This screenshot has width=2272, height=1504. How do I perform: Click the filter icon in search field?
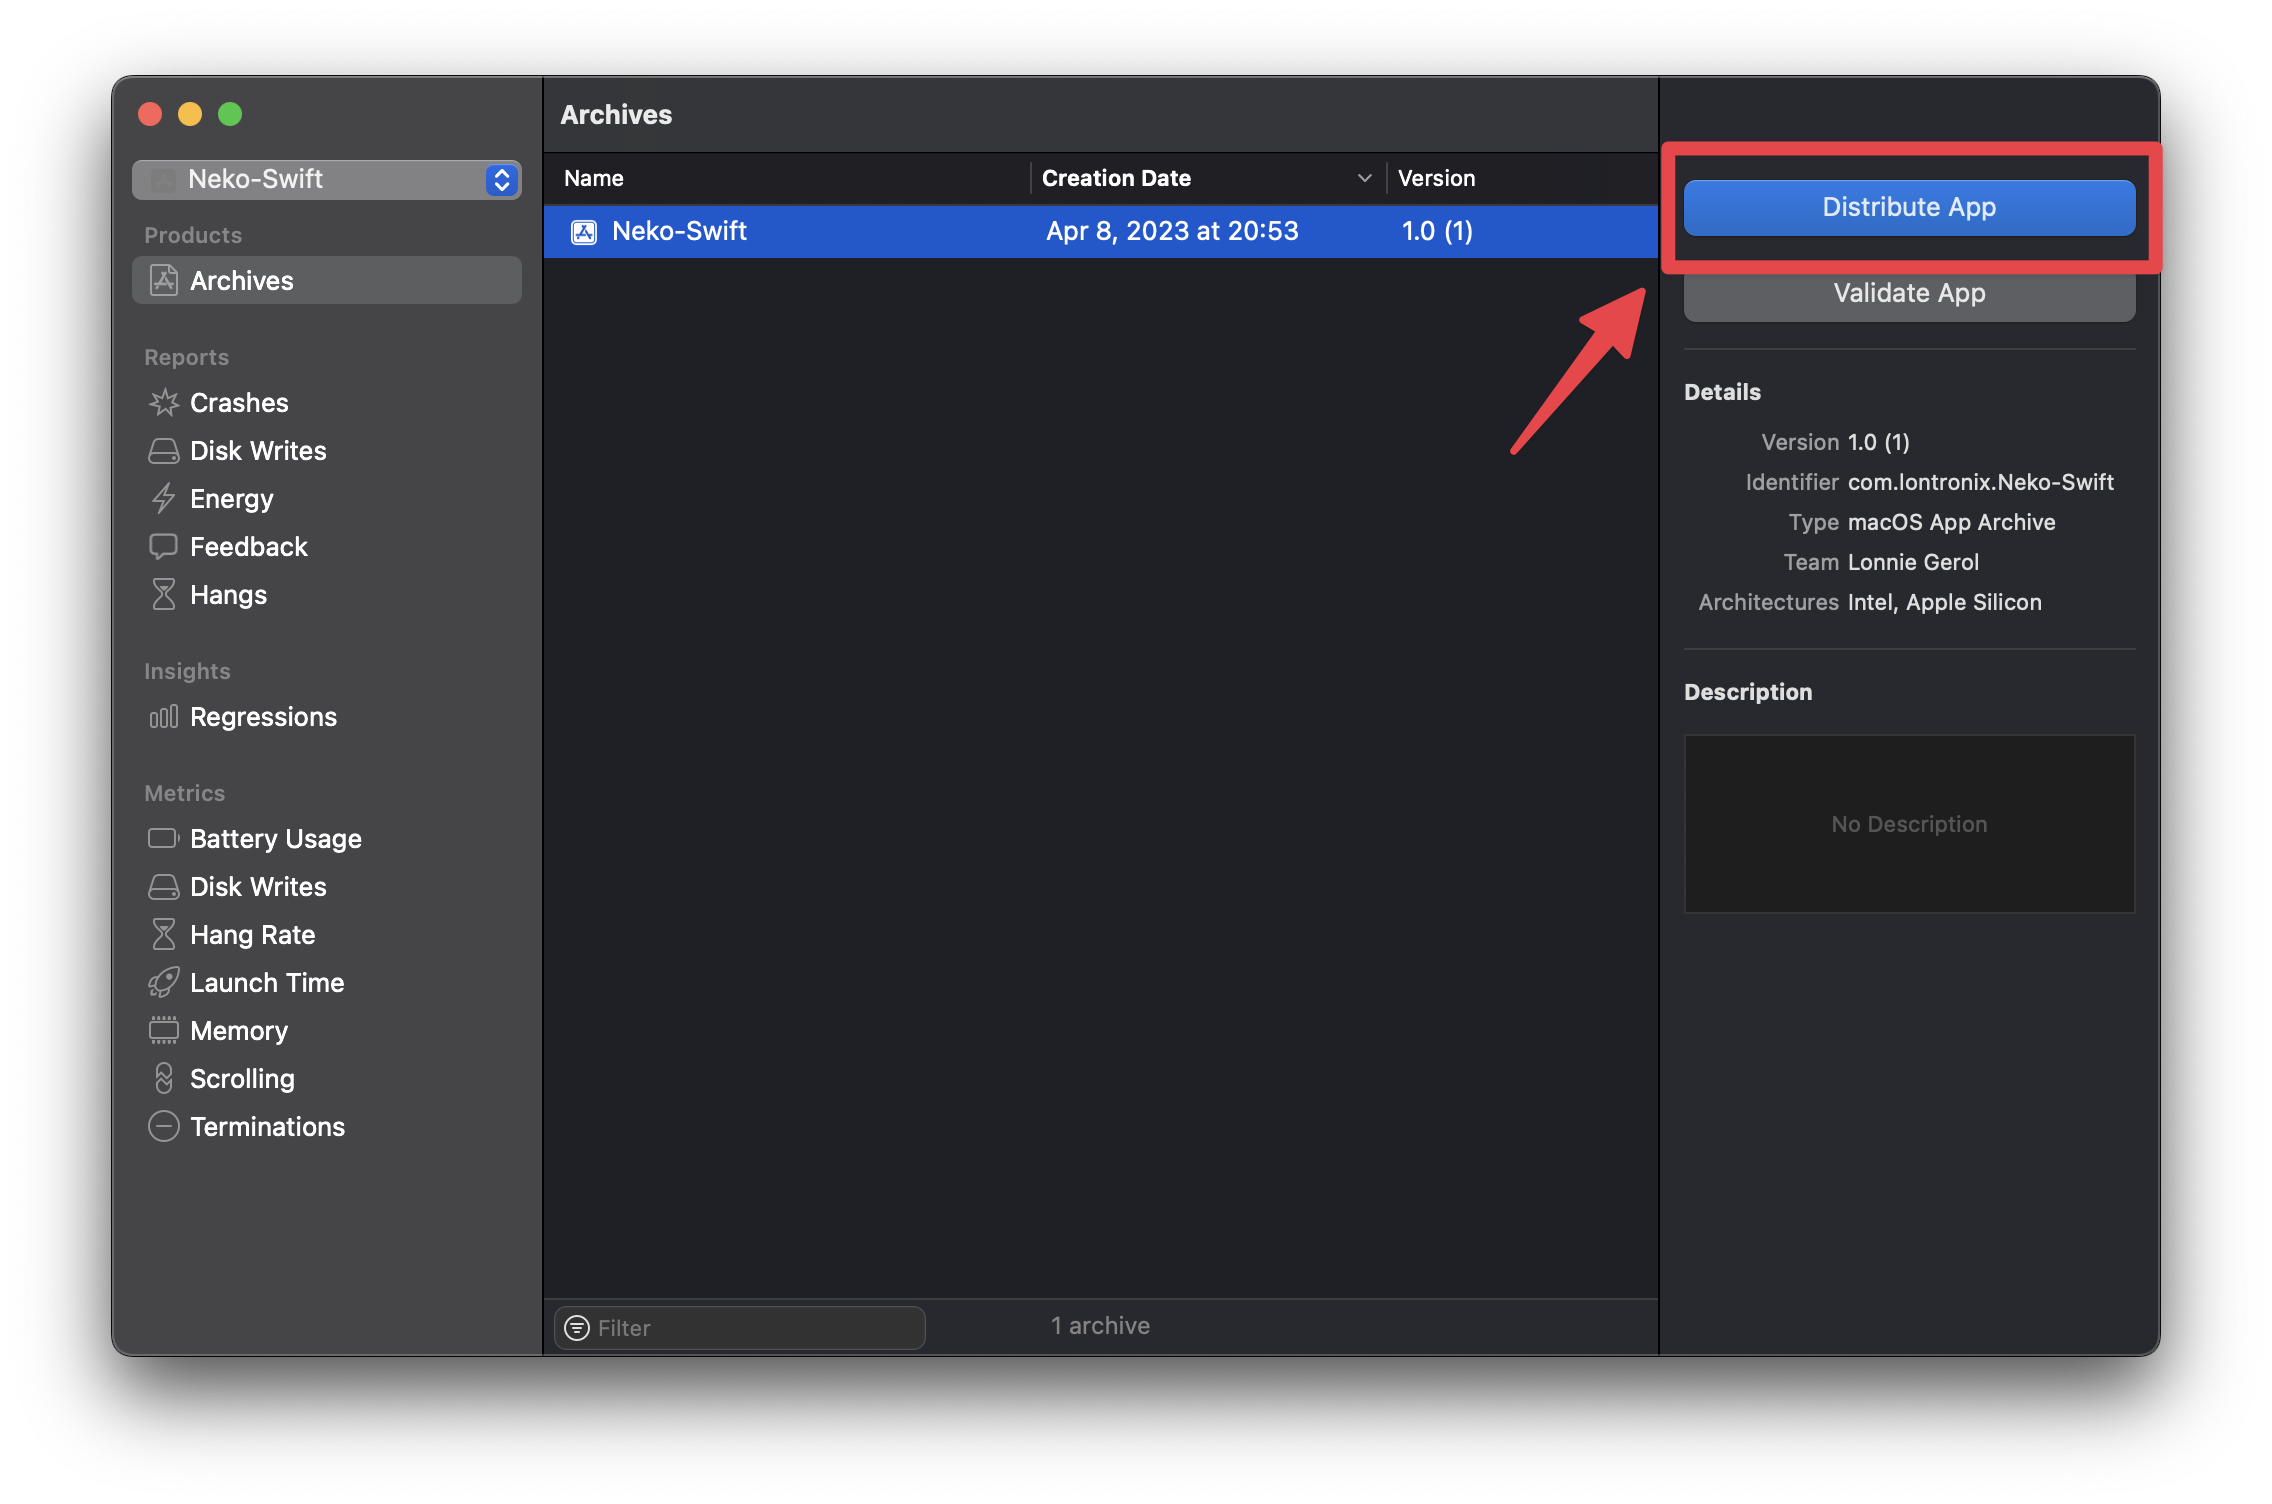(577, 1327)
